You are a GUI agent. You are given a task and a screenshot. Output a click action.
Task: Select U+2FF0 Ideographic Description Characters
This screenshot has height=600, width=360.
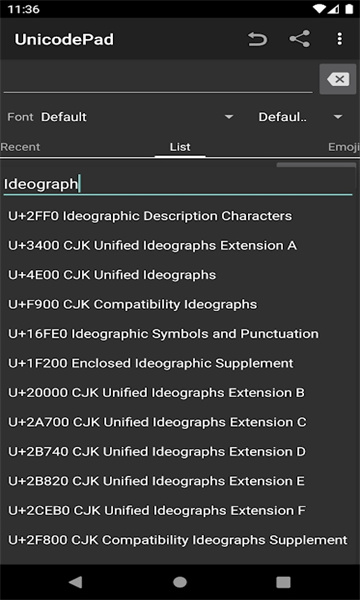[150, 216]
